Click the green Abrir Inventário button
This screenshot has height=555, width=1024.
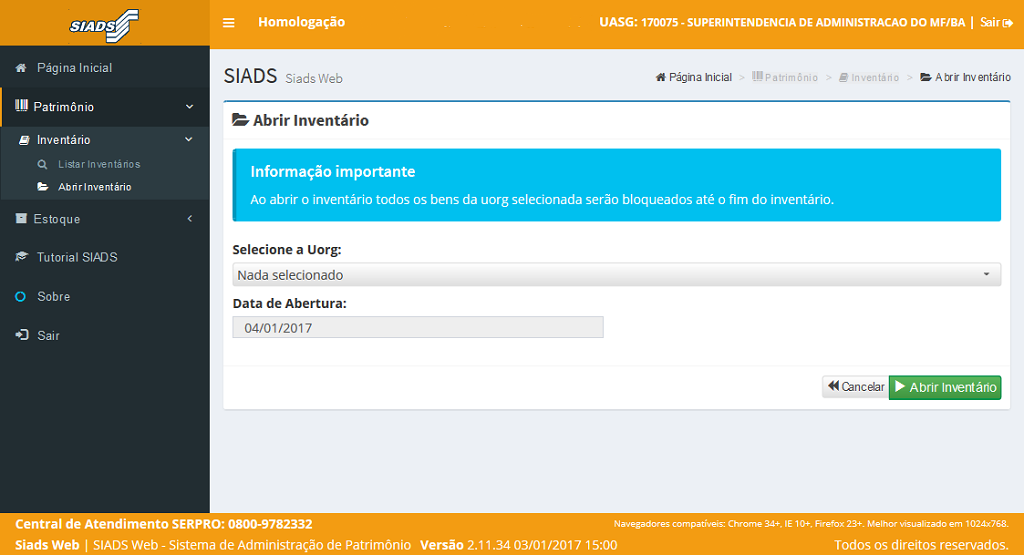[x=945, y=387]
